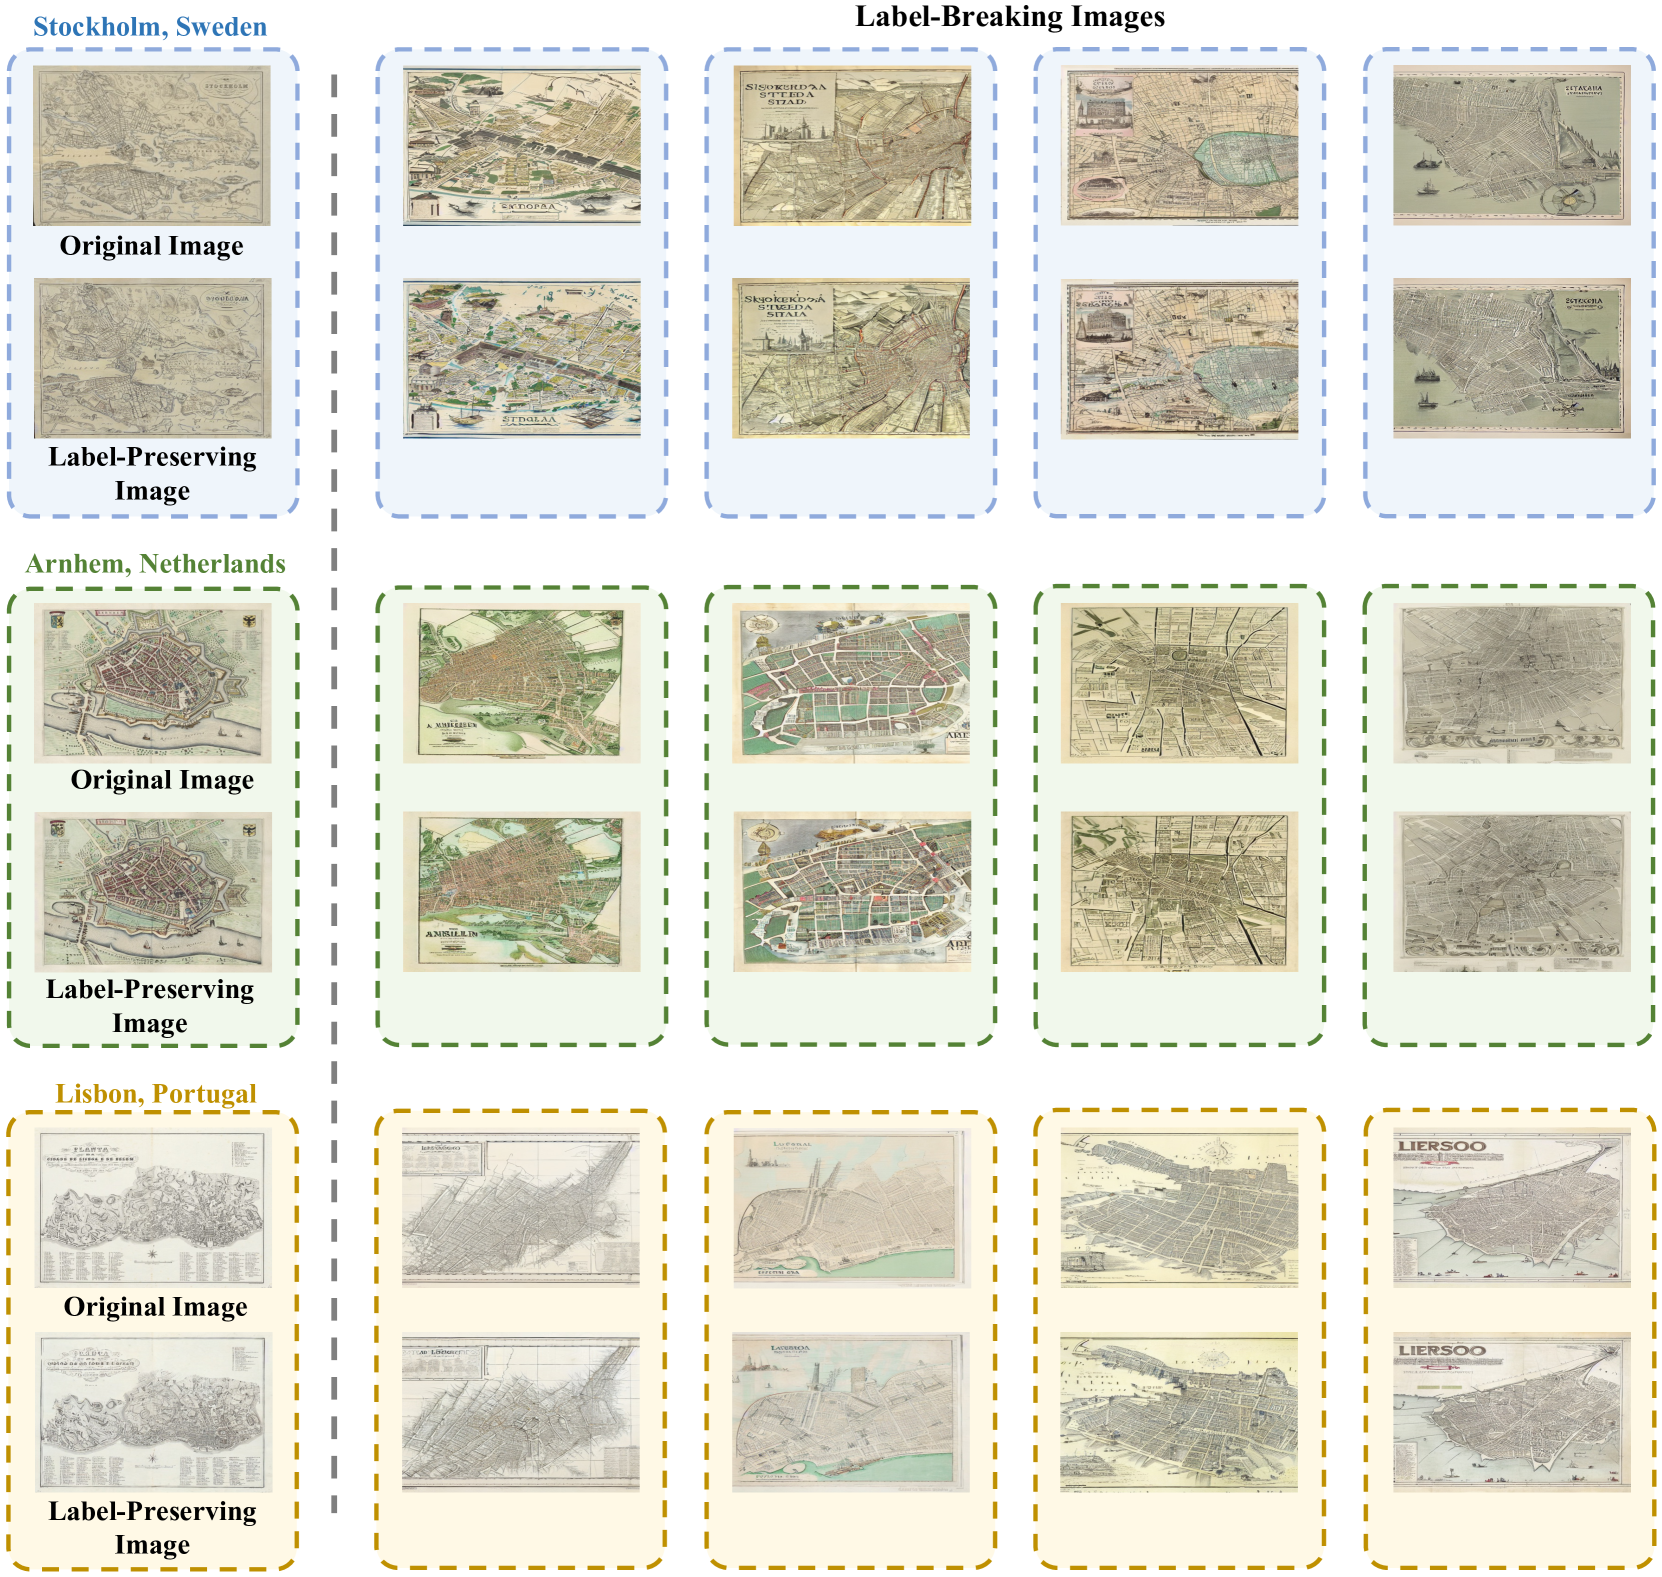Open the Stockholm original map thumbnail

pos(152,146)
